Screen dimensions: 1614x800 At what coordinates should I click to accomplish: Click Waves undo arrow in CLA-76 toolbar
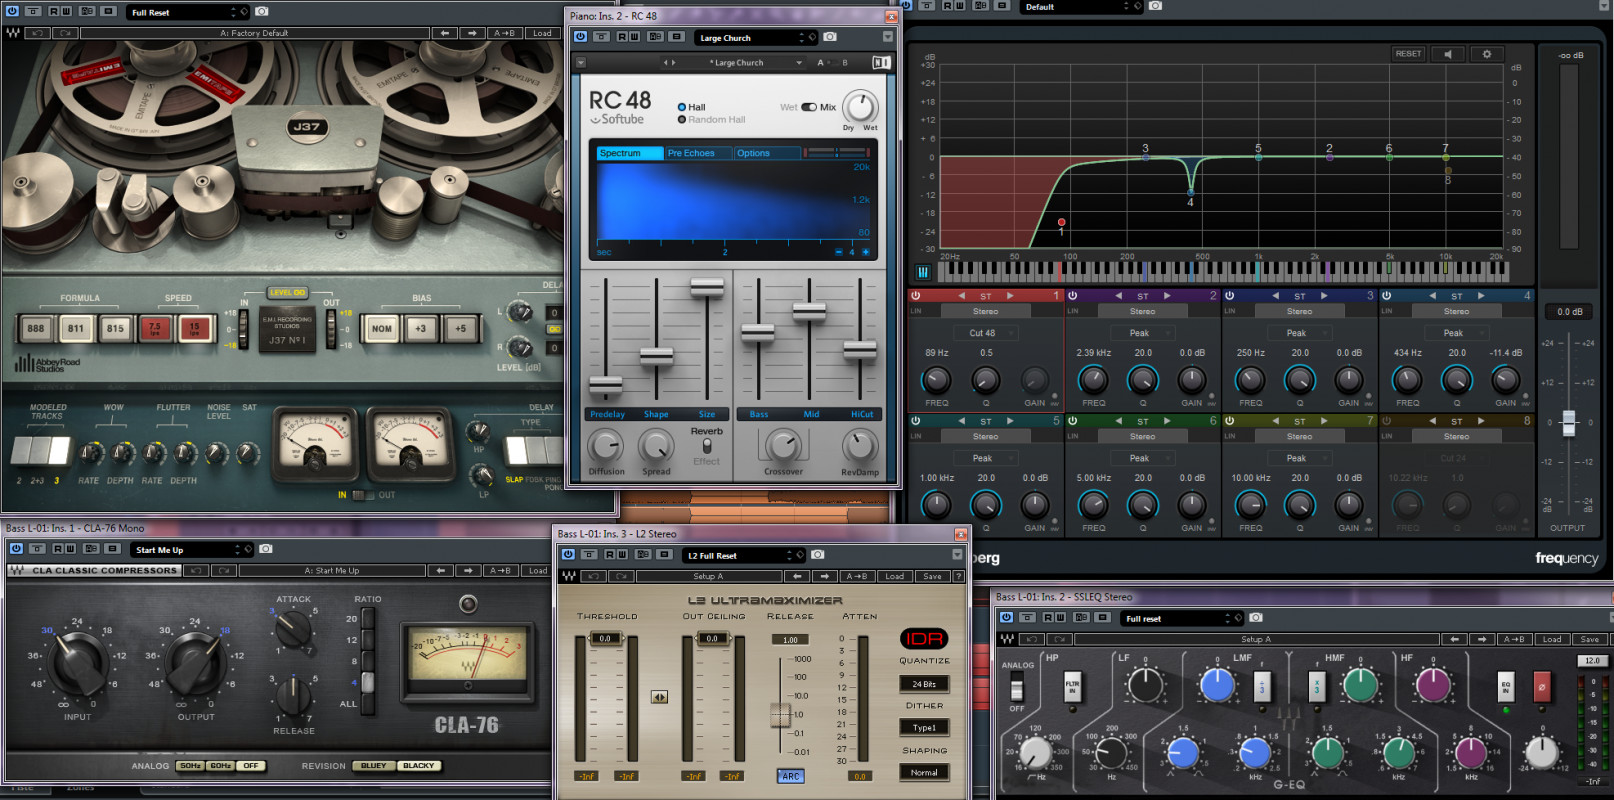(x=197, y=571)
